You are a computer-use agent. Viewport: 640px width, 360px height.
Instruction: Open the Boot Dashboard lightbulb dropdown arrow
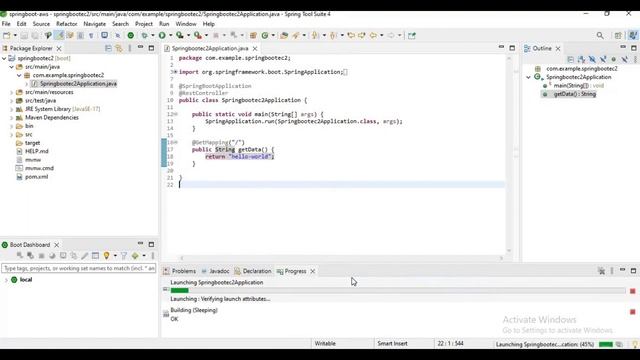tap(115, 256)
